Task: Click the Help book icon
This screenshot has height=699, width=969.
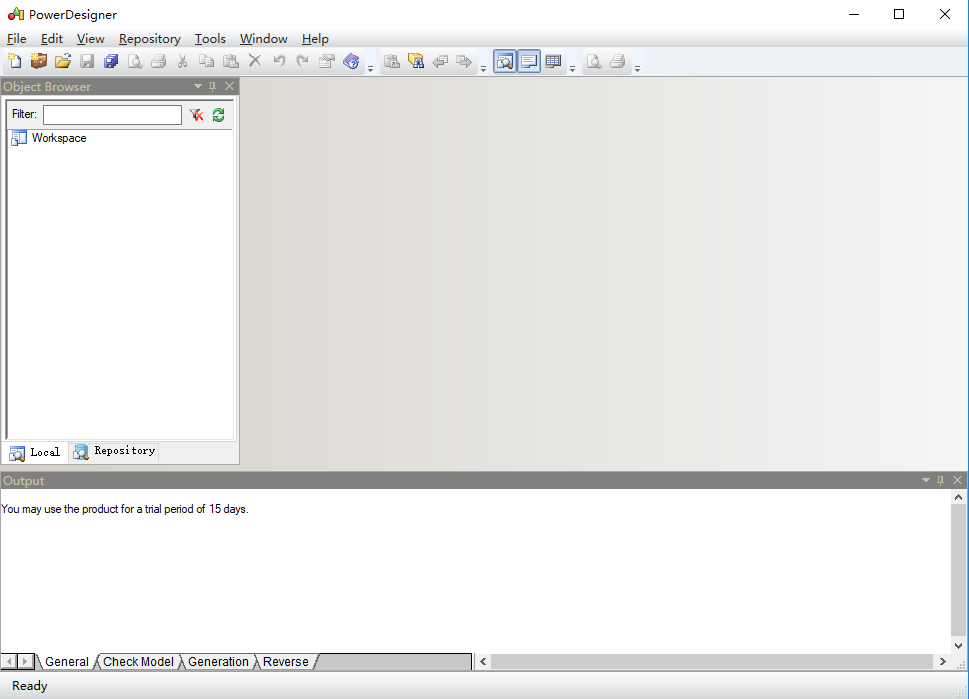Action: tap(351, 61)
